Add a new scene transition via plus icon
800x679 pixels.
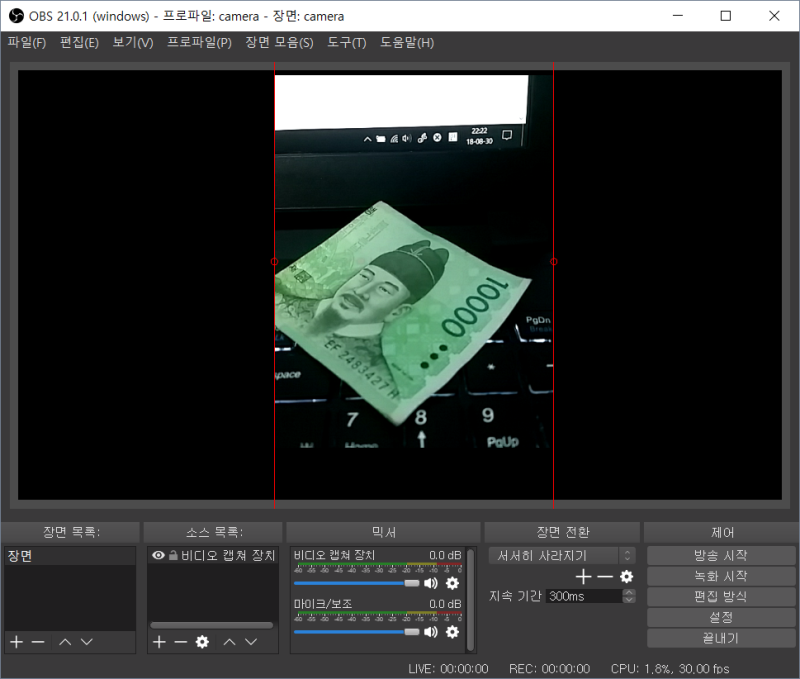583,576
